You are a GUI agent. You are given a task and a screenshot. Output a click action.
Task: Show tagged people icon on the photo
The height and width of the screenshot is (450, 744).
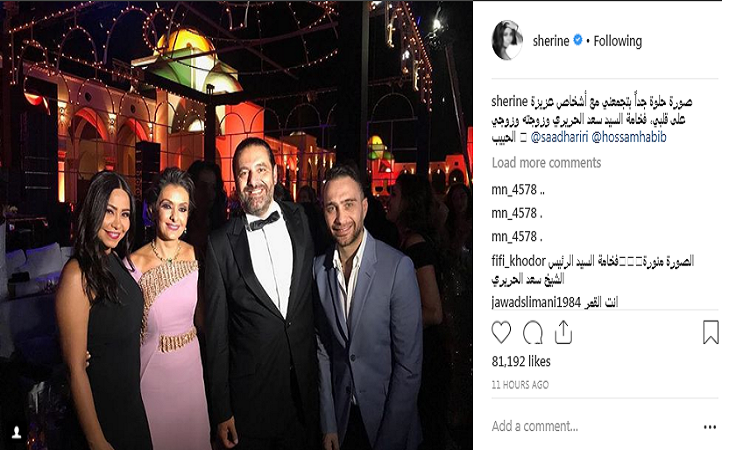click(17, 432)
